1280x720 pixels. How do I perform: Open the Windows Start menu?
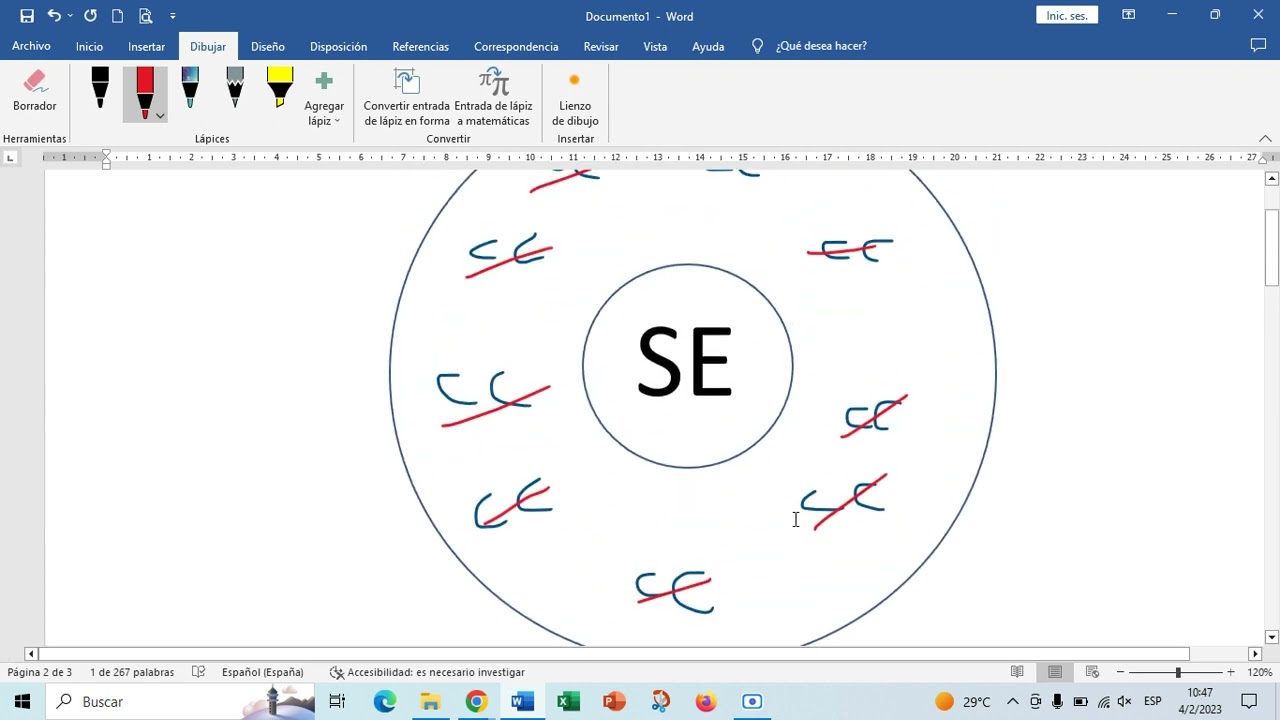point(22,702)
